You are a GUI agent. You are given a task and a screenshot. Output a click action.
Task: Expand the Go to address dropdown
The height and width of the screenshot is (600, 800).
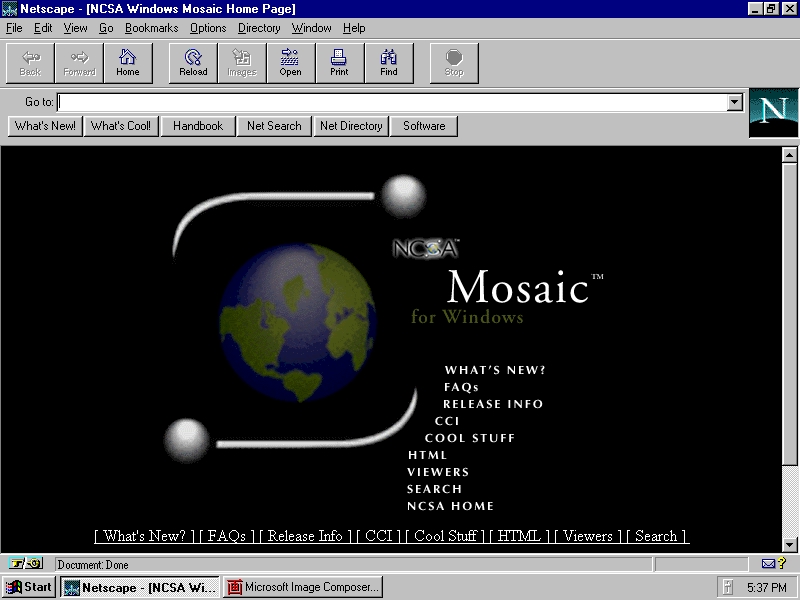point(734,103)
